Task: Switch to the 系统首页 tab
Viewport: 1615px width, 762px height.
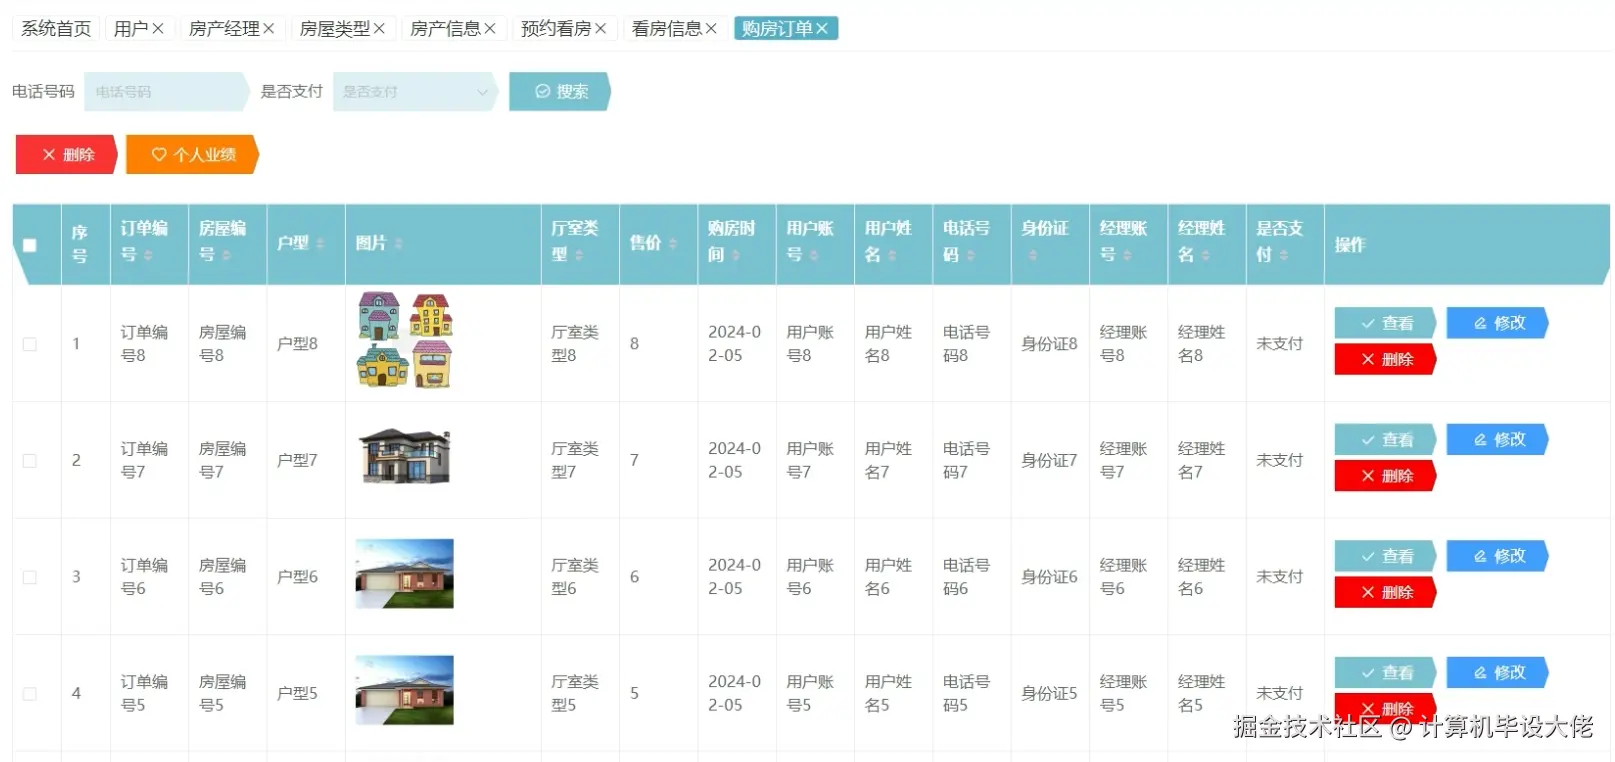Action: click(56, 29)
